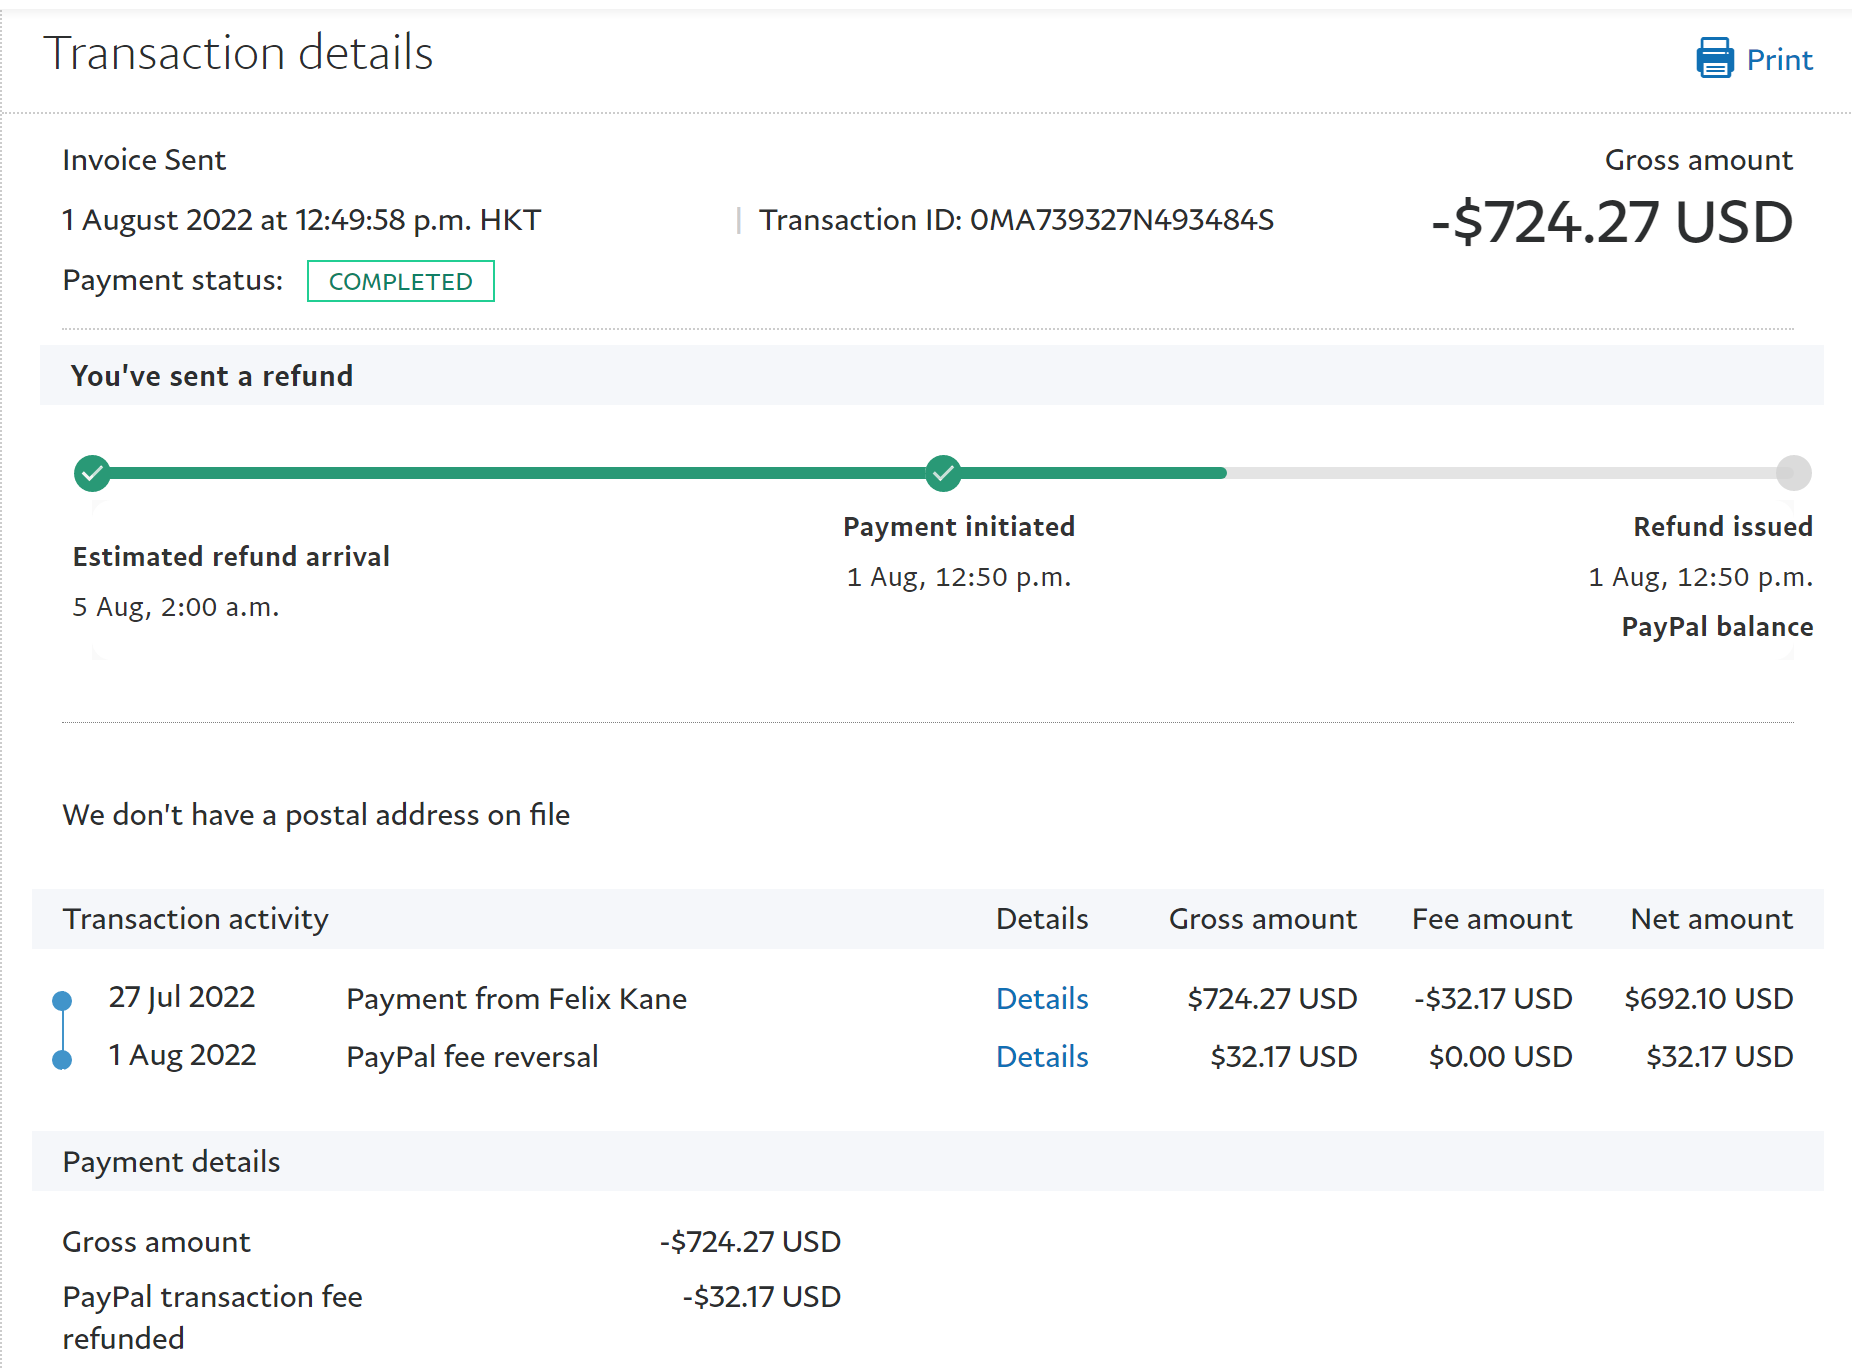1852x1368 pixels.
Task: Click the Transaction ID number
Action: click(1121, 220)
